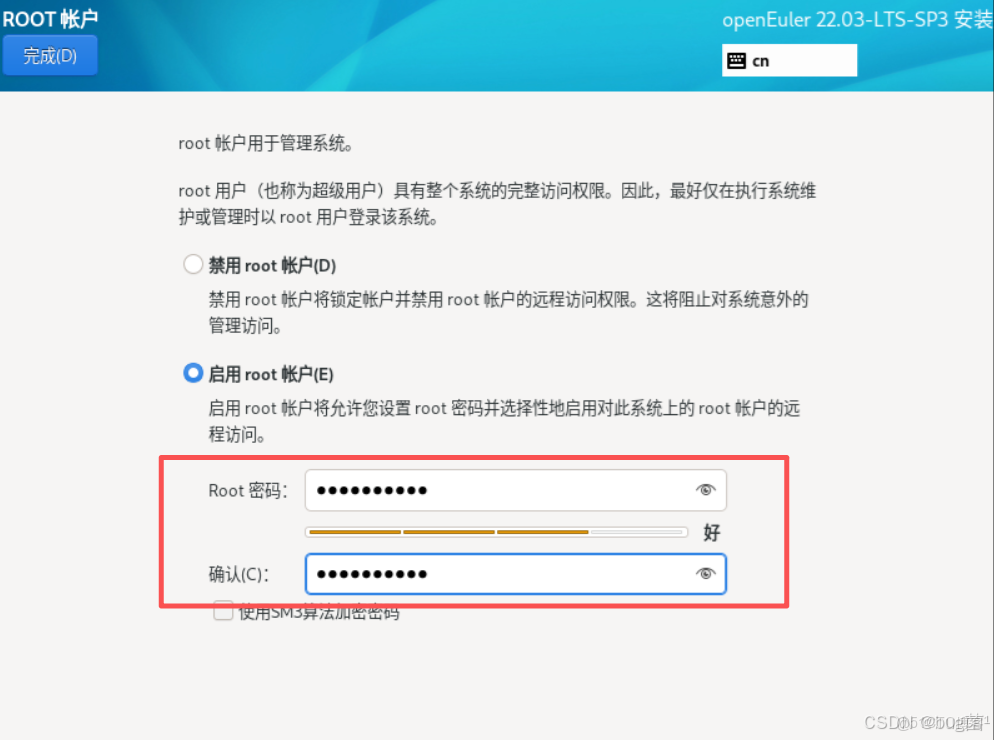The height and width of the screenshot is (740, 994).
Task: Click the keyboard icon beside cn
Action: click(x=736, y=61)
